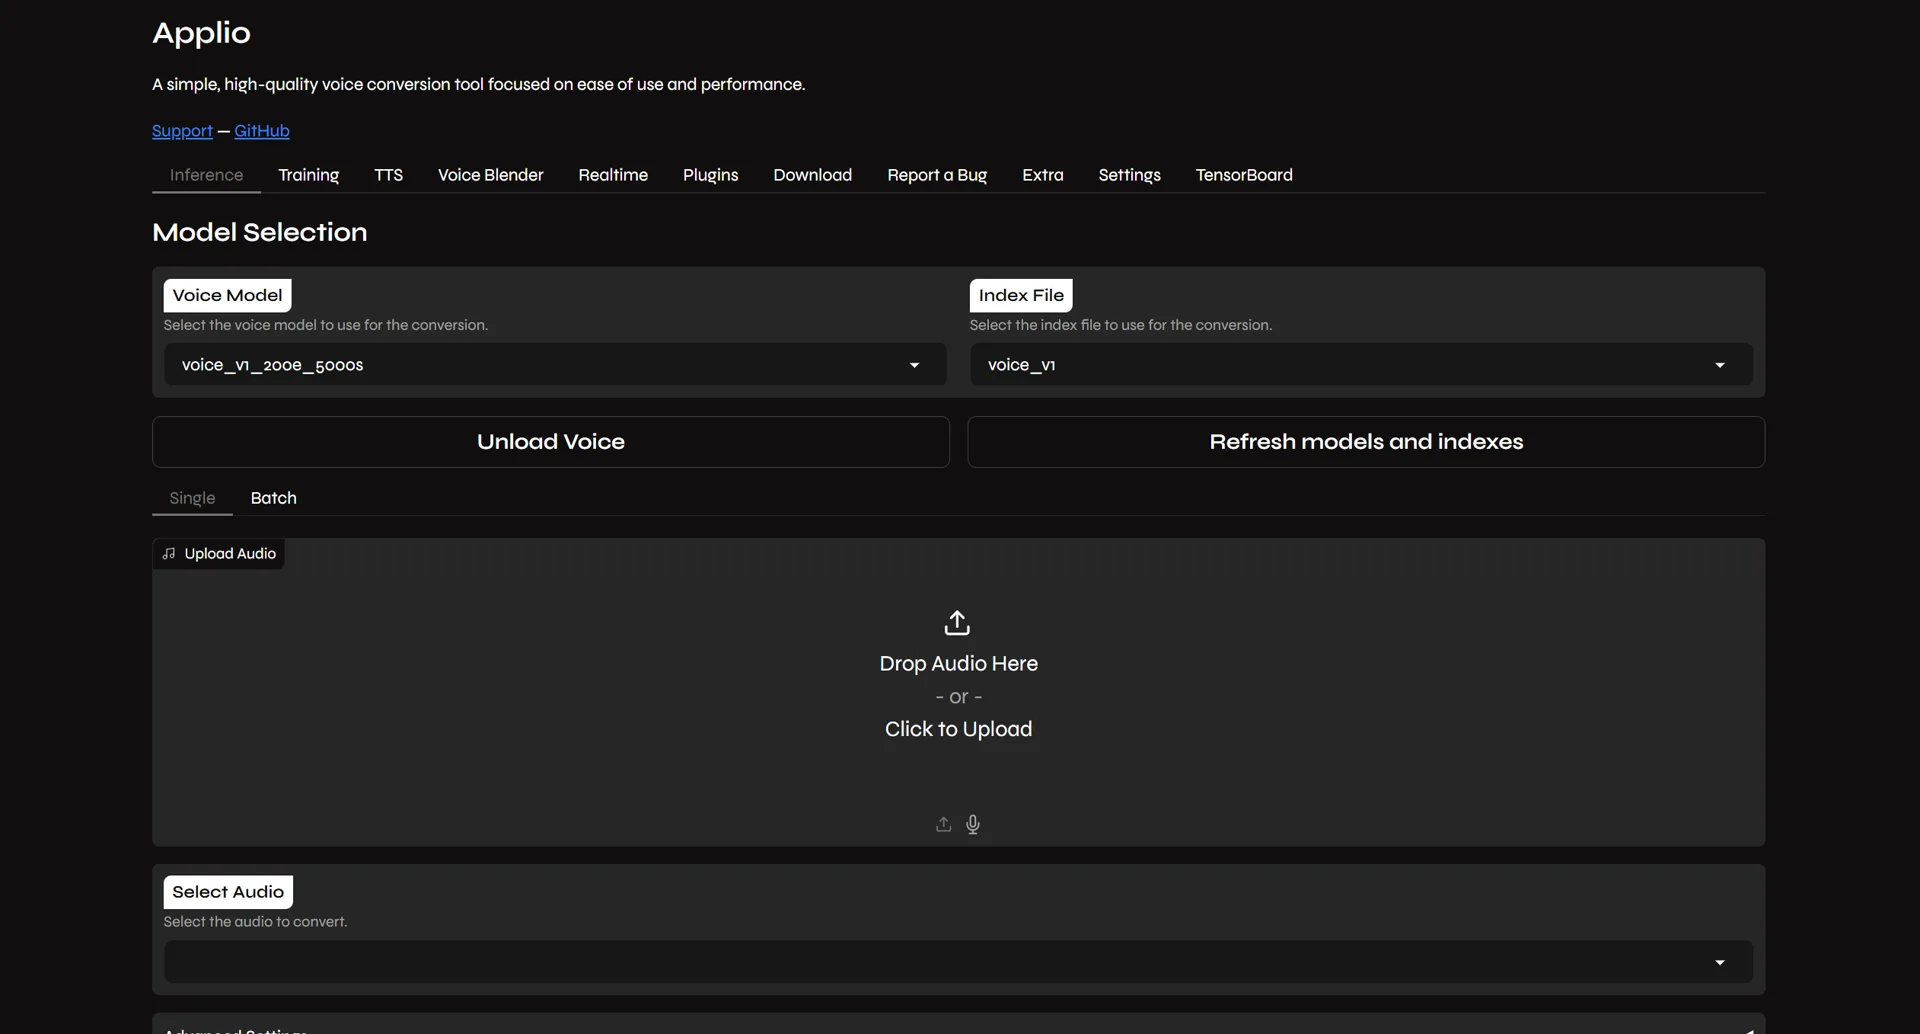Click the Index File label

pos(1021,295)
